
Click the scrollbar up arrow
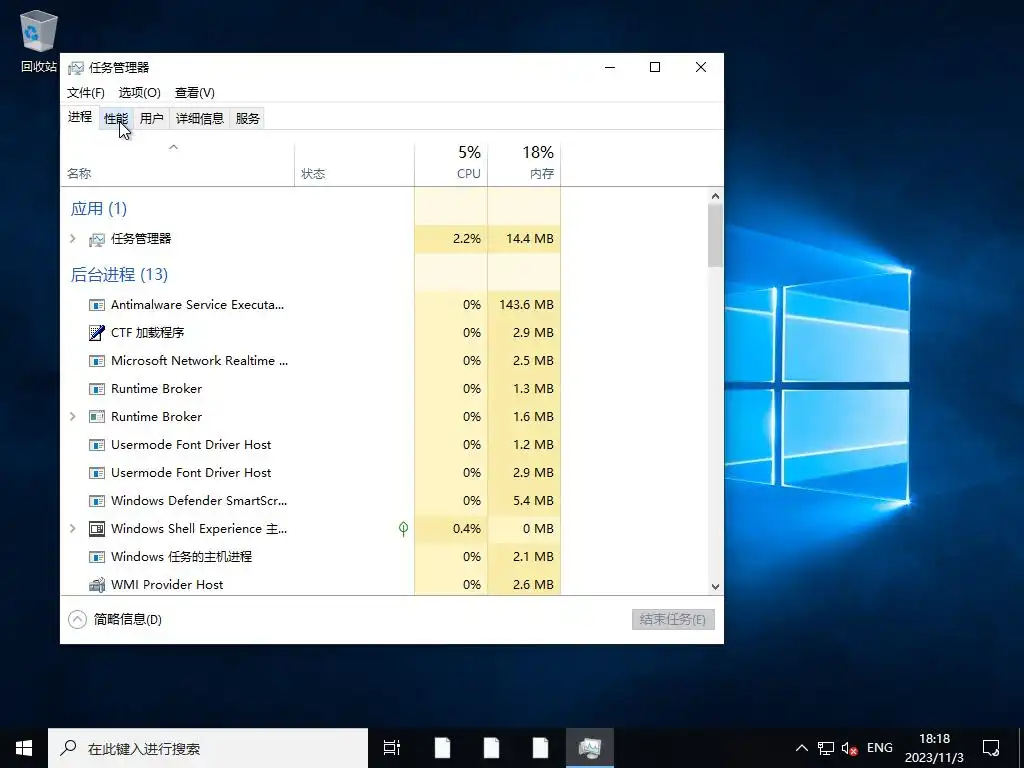point(715,196)
